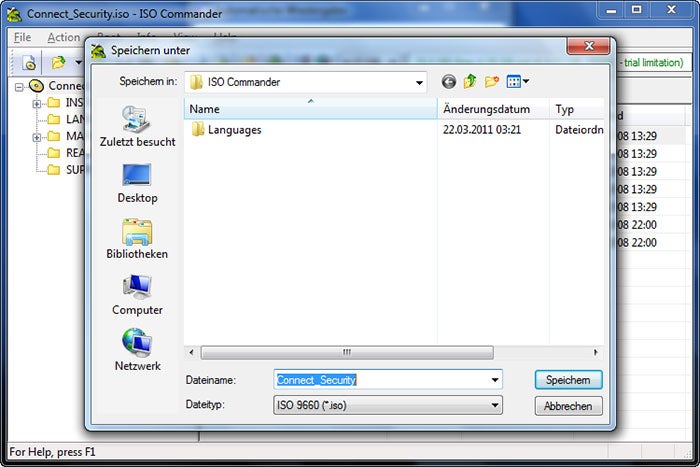Select the REA folder in the tree
700x467 pixels.
[x=66, y=153]
